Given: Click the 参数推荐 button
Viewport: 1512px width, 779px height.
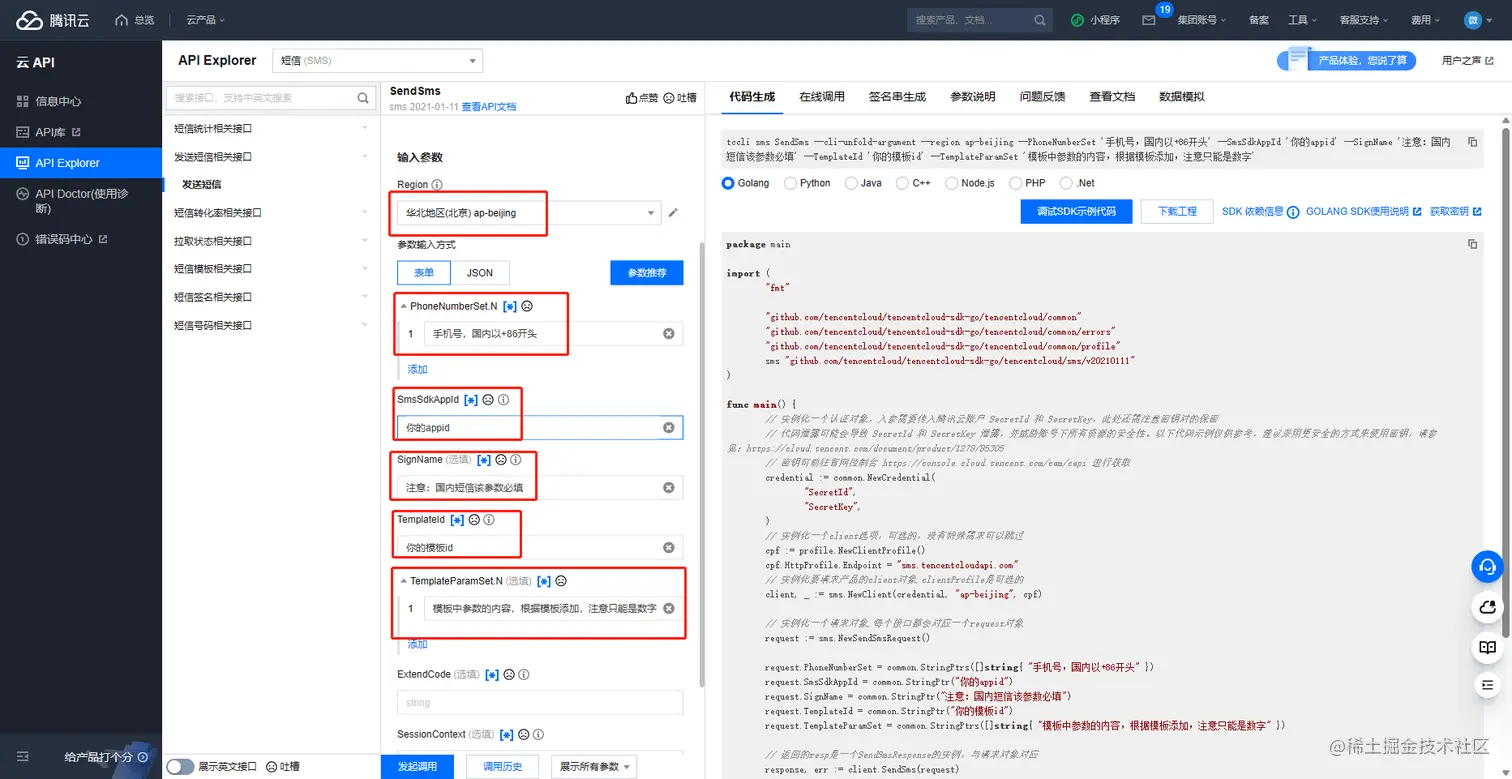Looking at the screenshot, I should pyautogui.click(x=647, y=273).
